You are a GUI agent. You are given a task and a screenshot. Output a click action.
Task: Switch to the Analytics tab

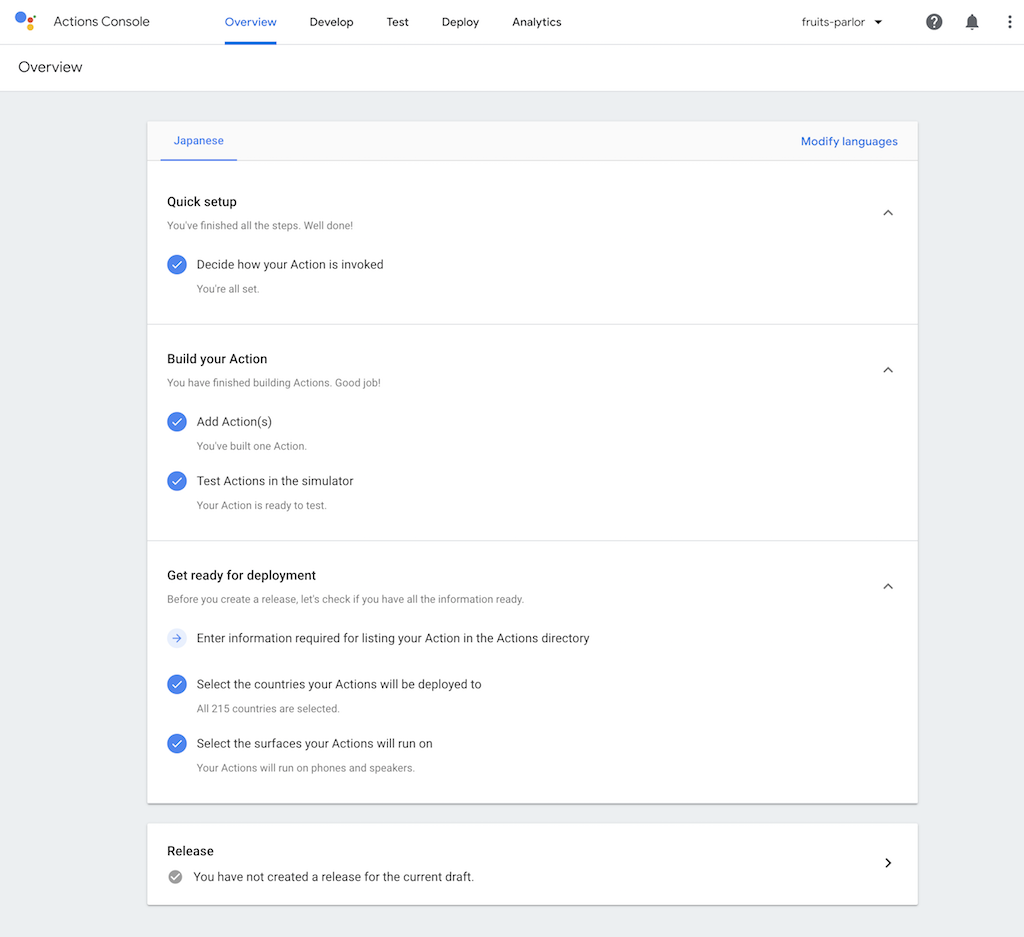coord(537,22)
